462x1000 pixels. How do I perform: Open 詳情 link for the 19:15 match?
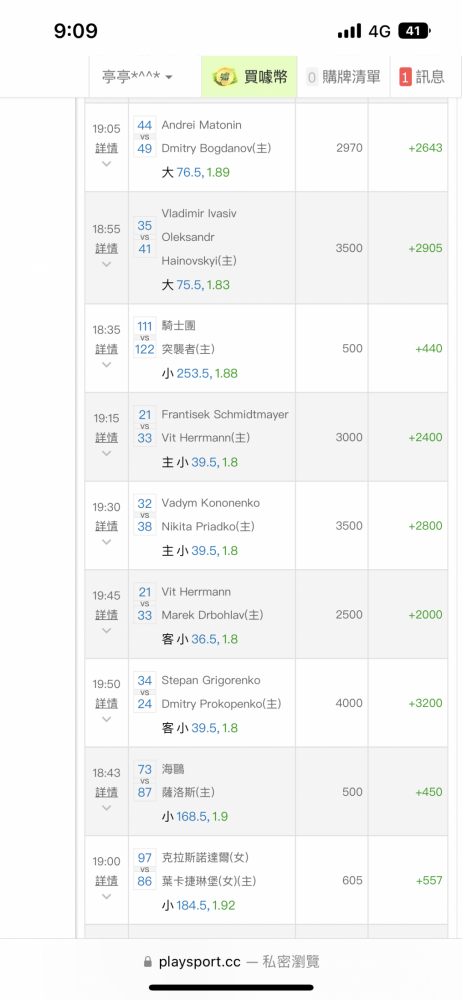(107, 437)
